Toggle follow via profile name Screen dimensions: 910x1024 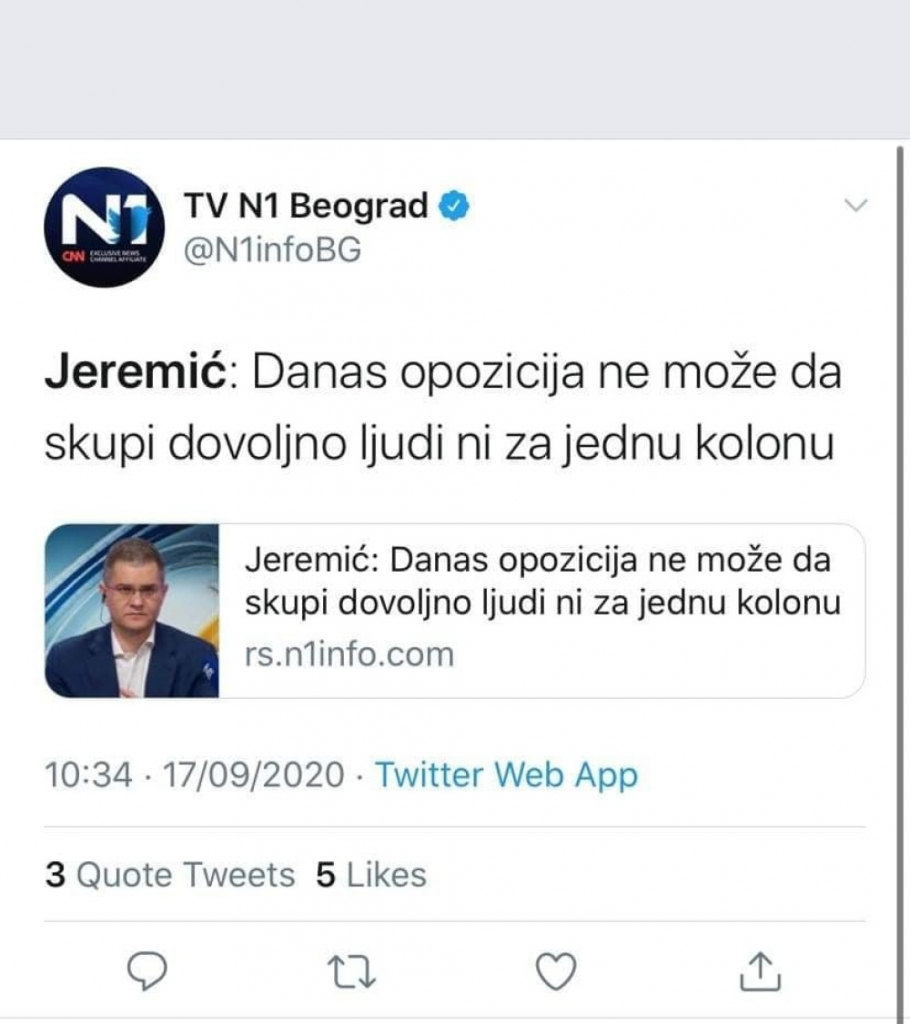300,203
